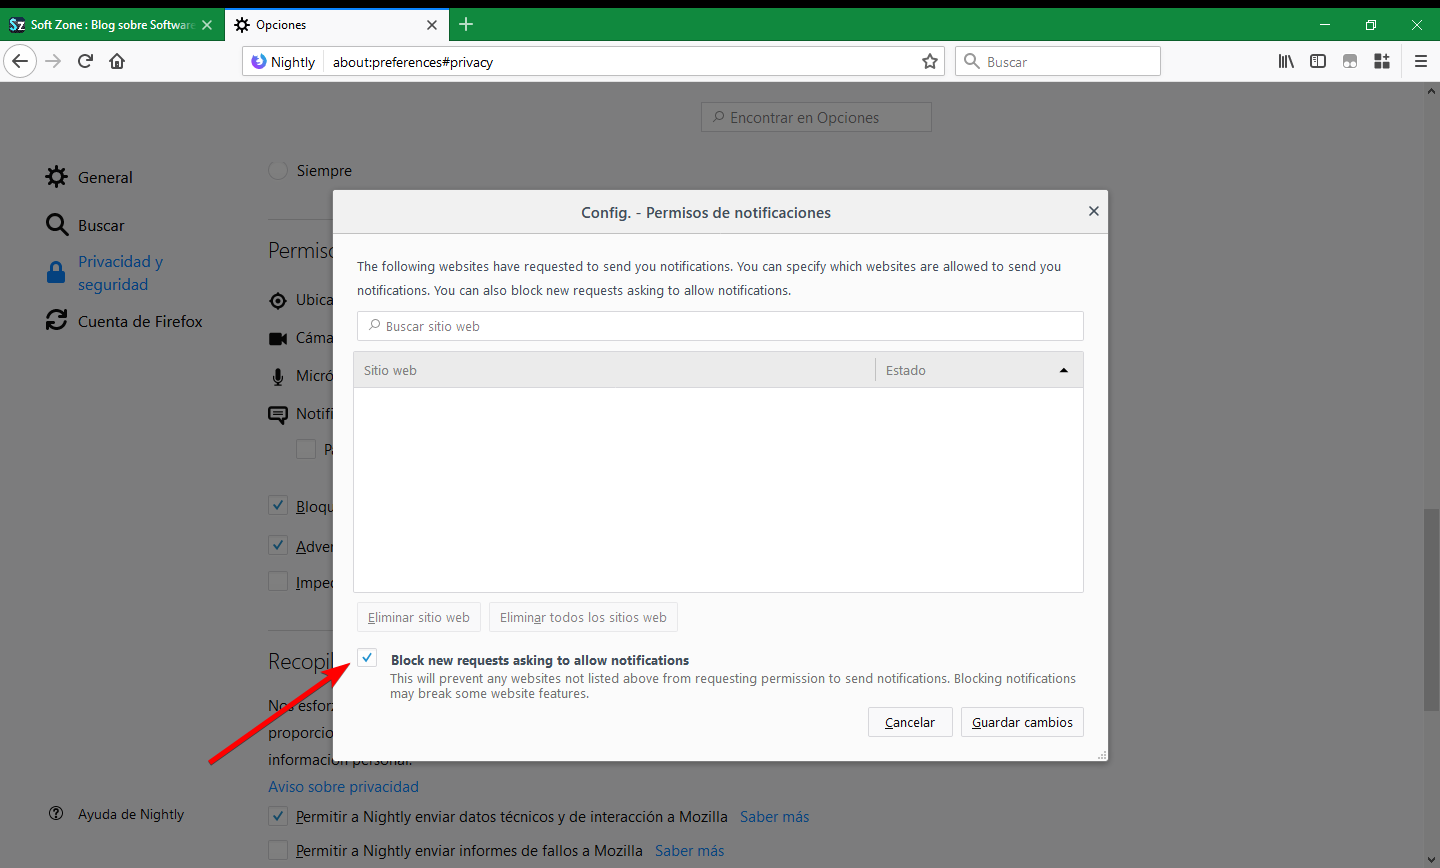Click the page vertical scrollbar thumb

[1431, 610]
